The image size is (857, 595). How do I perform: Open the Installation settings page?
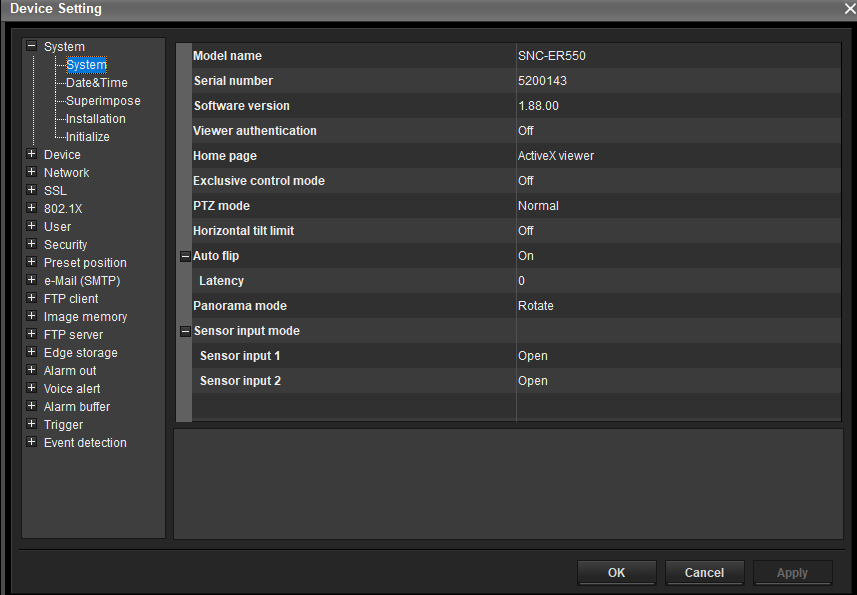click(x=95, y=119)
